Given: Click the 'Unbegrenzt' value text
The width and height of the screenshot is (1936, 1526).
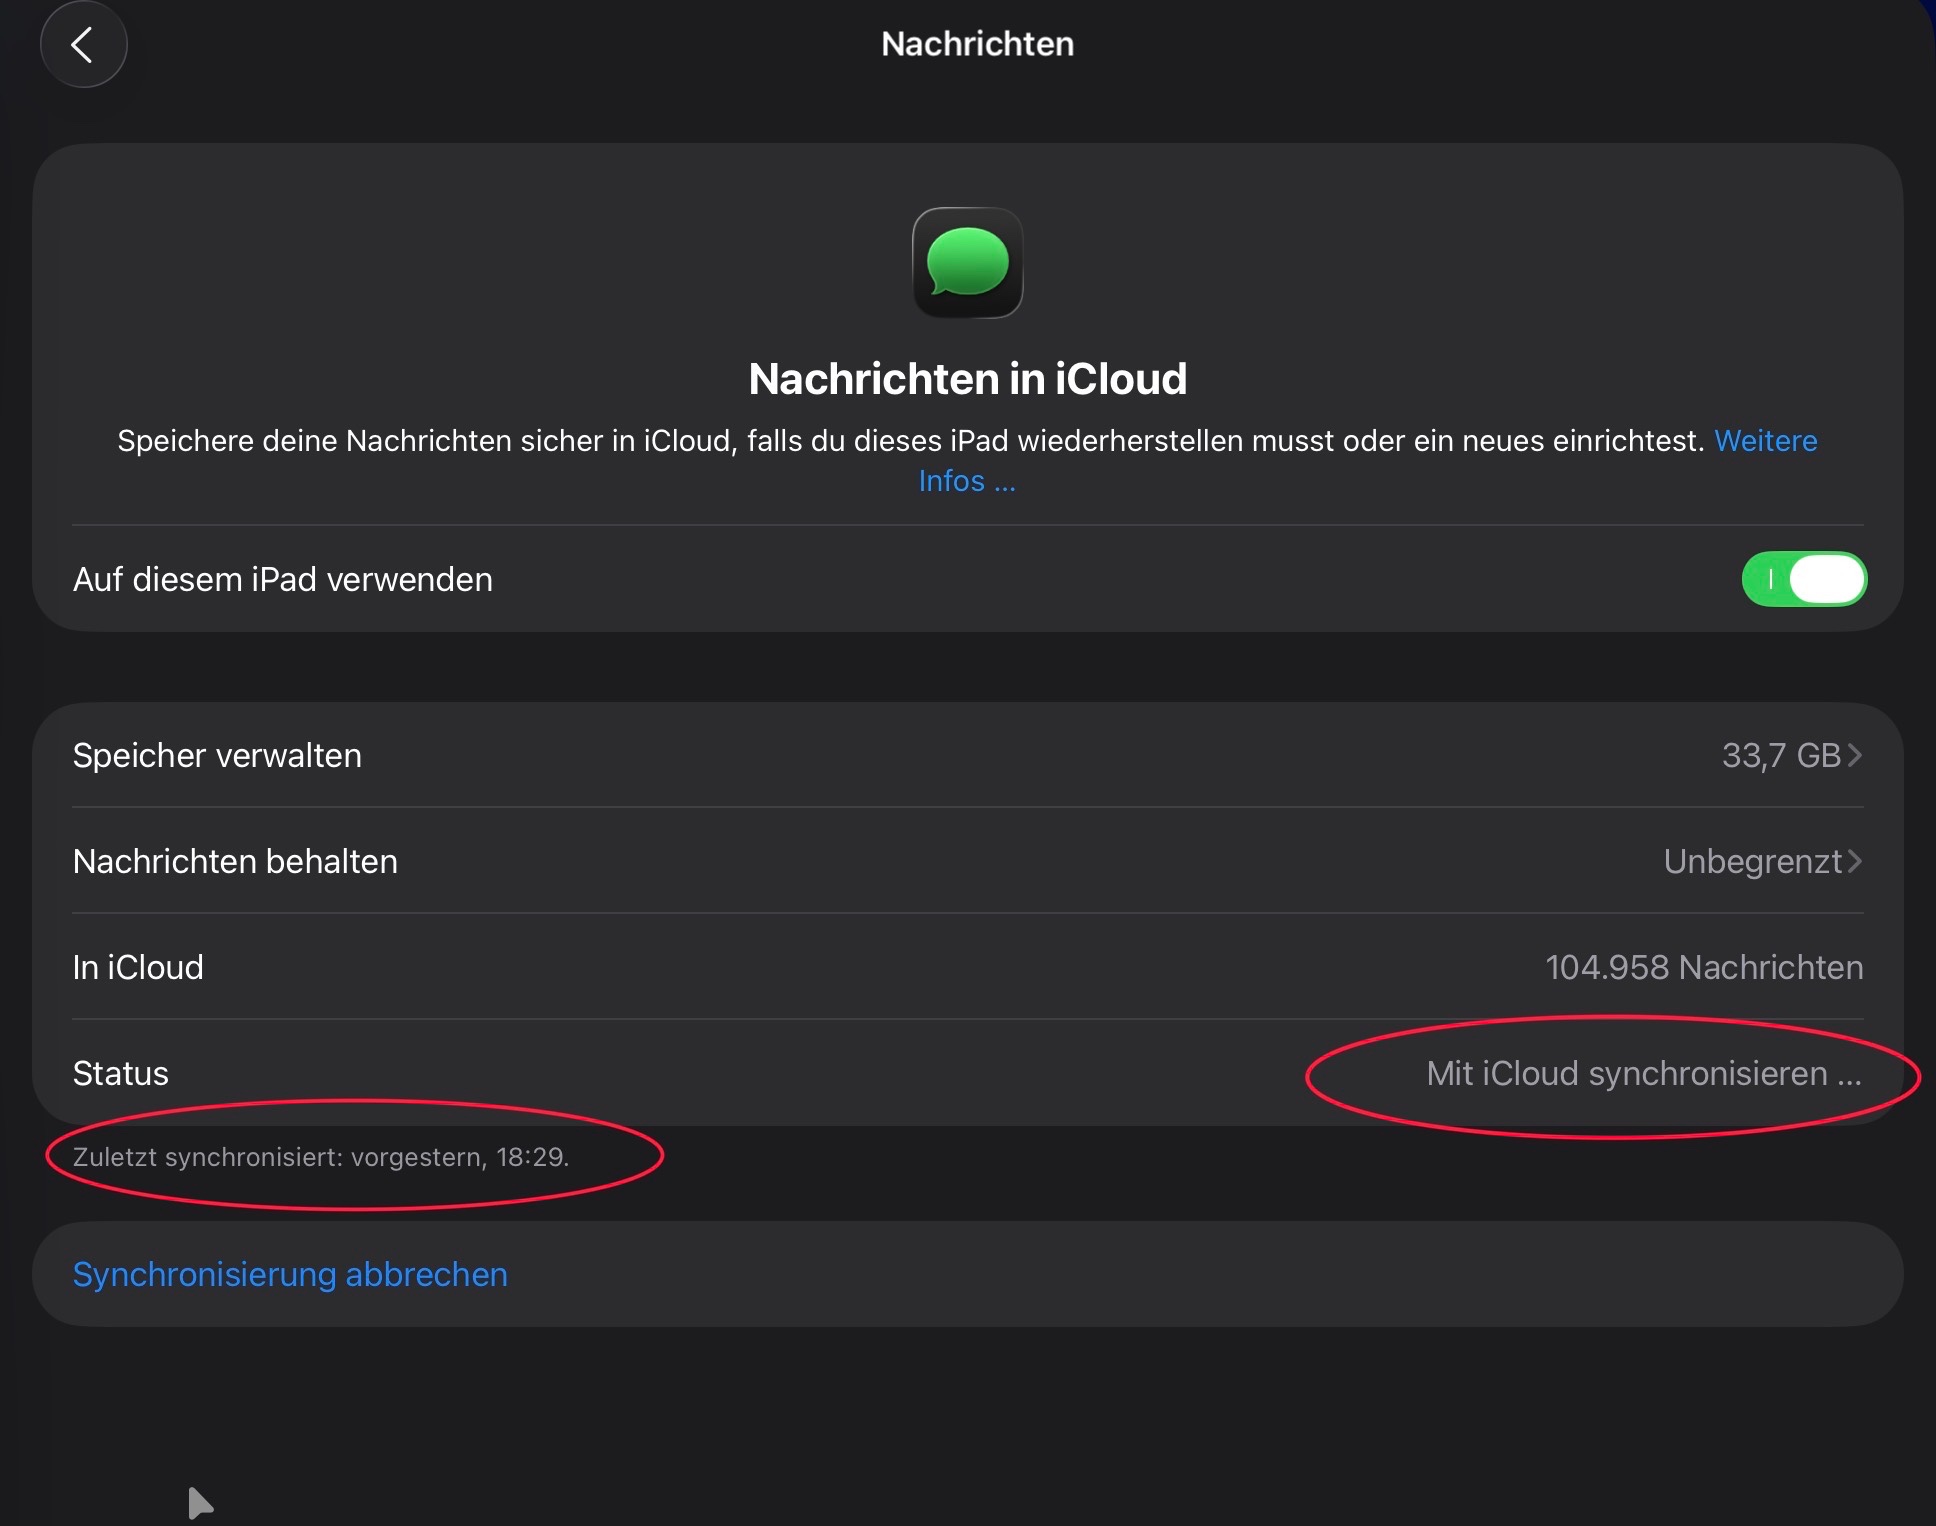Looking at the screenshot, I should point(1752,861).
